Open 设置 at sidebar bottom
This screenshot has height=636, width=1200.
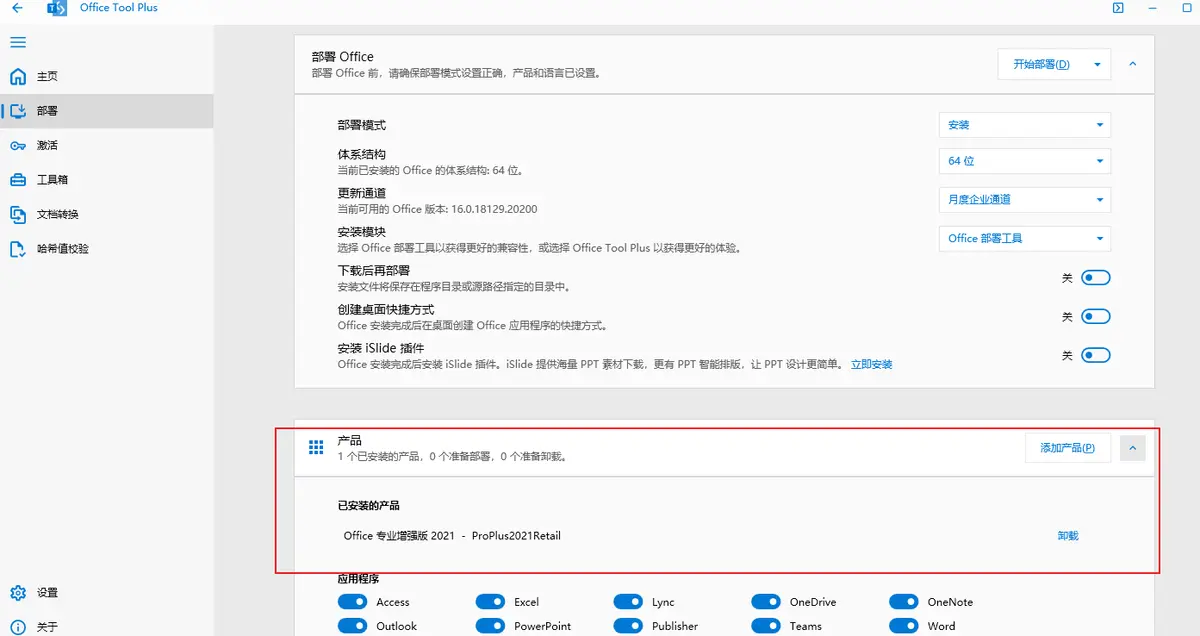(x=107, y=593)
